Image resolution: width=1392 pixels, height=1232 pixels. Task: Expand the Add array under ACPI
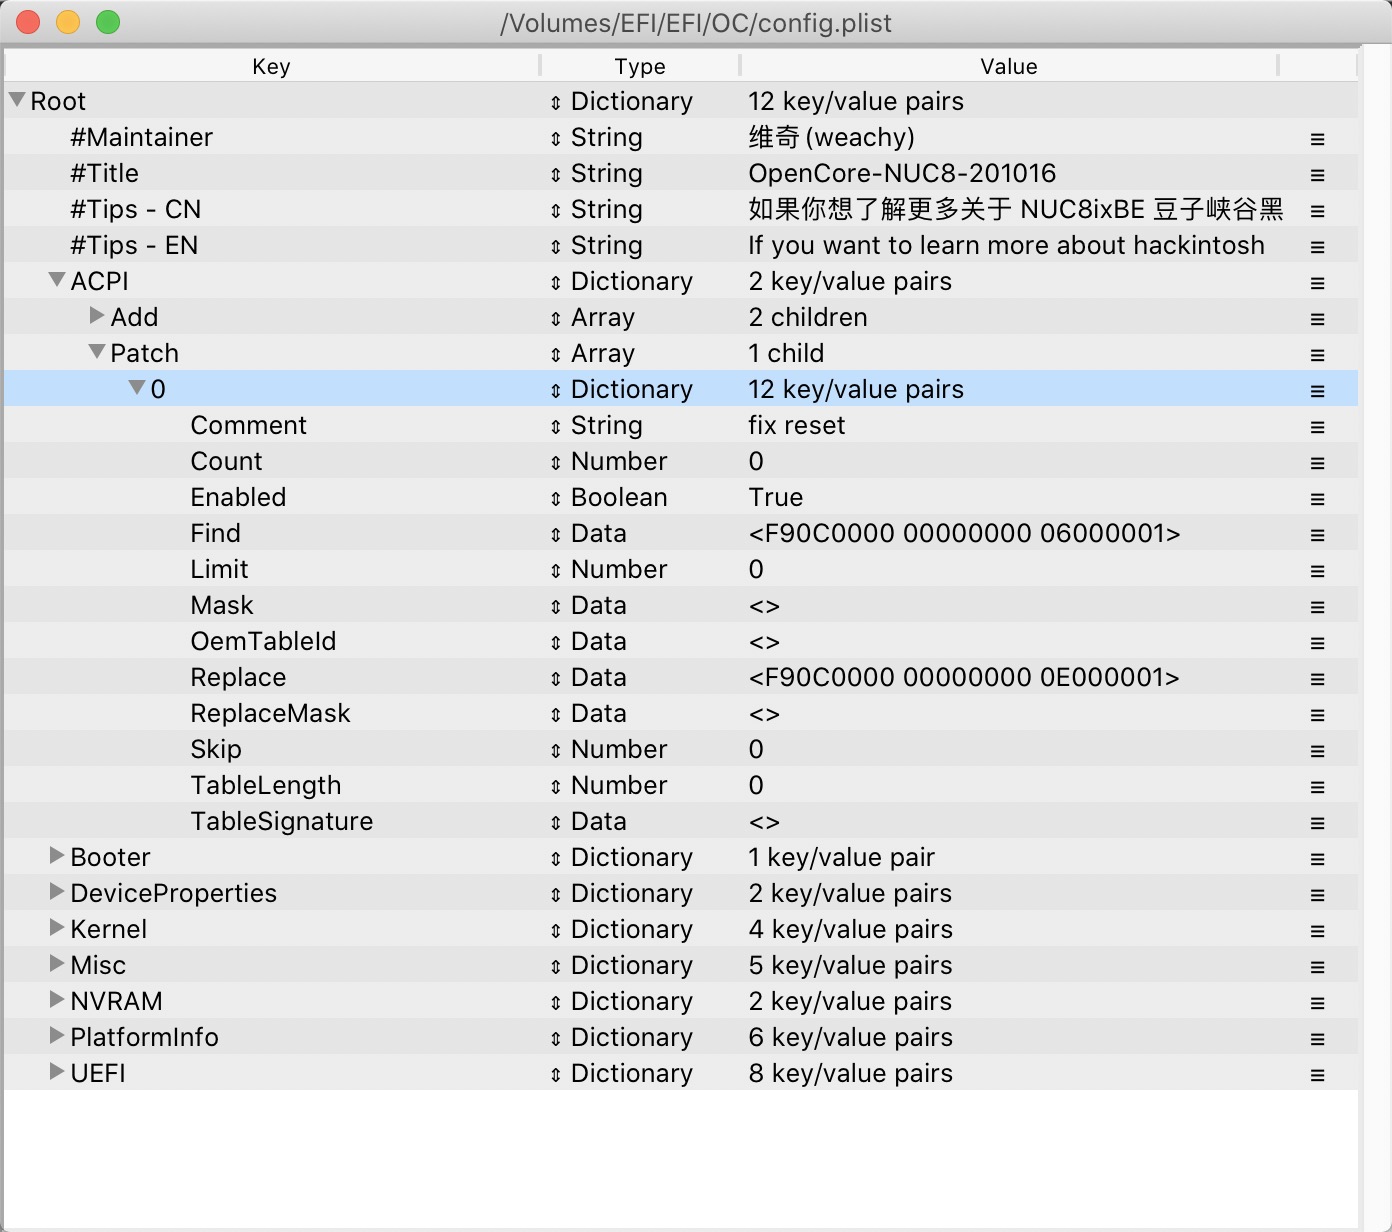click(95, 317)
